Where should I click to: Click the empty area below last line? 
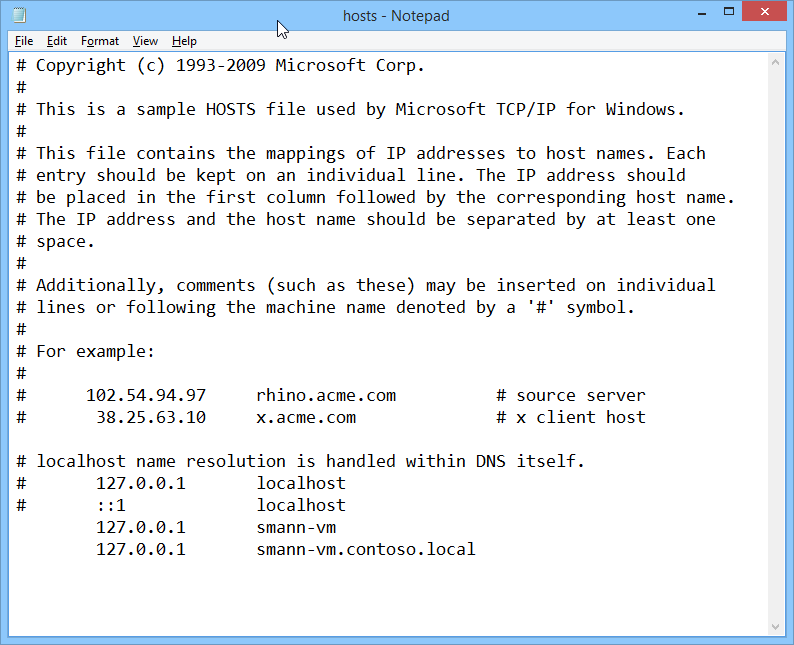click(388, 597)
